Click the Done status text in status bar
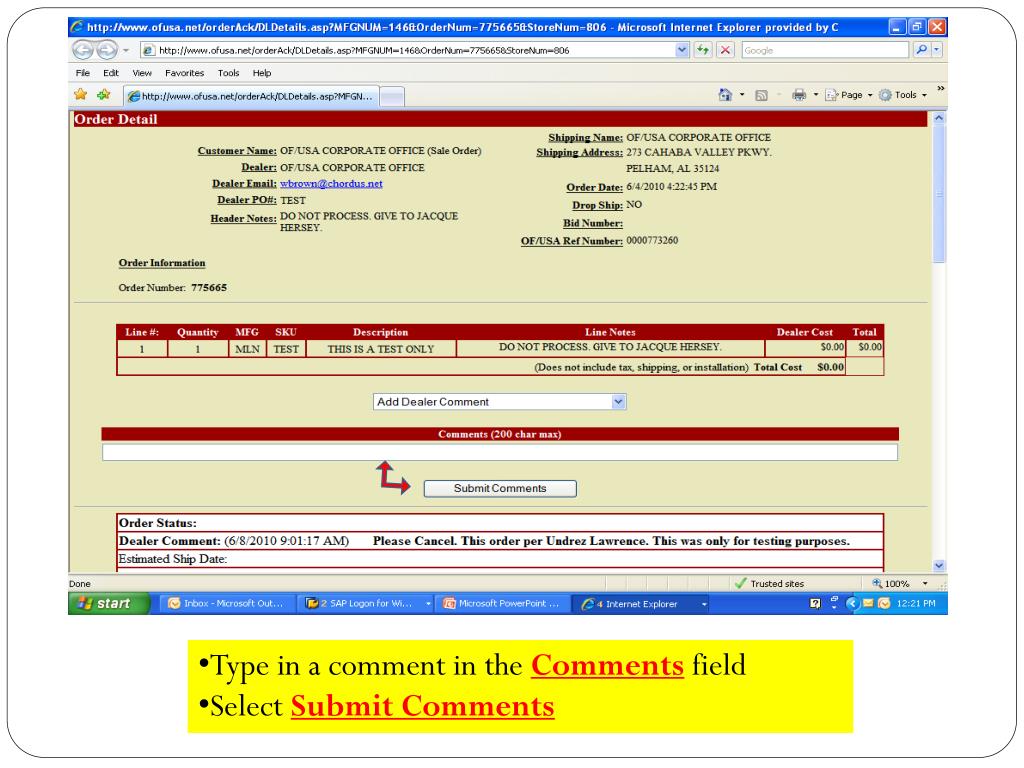The image size is (1024, 768). click(x=80, y=584)
